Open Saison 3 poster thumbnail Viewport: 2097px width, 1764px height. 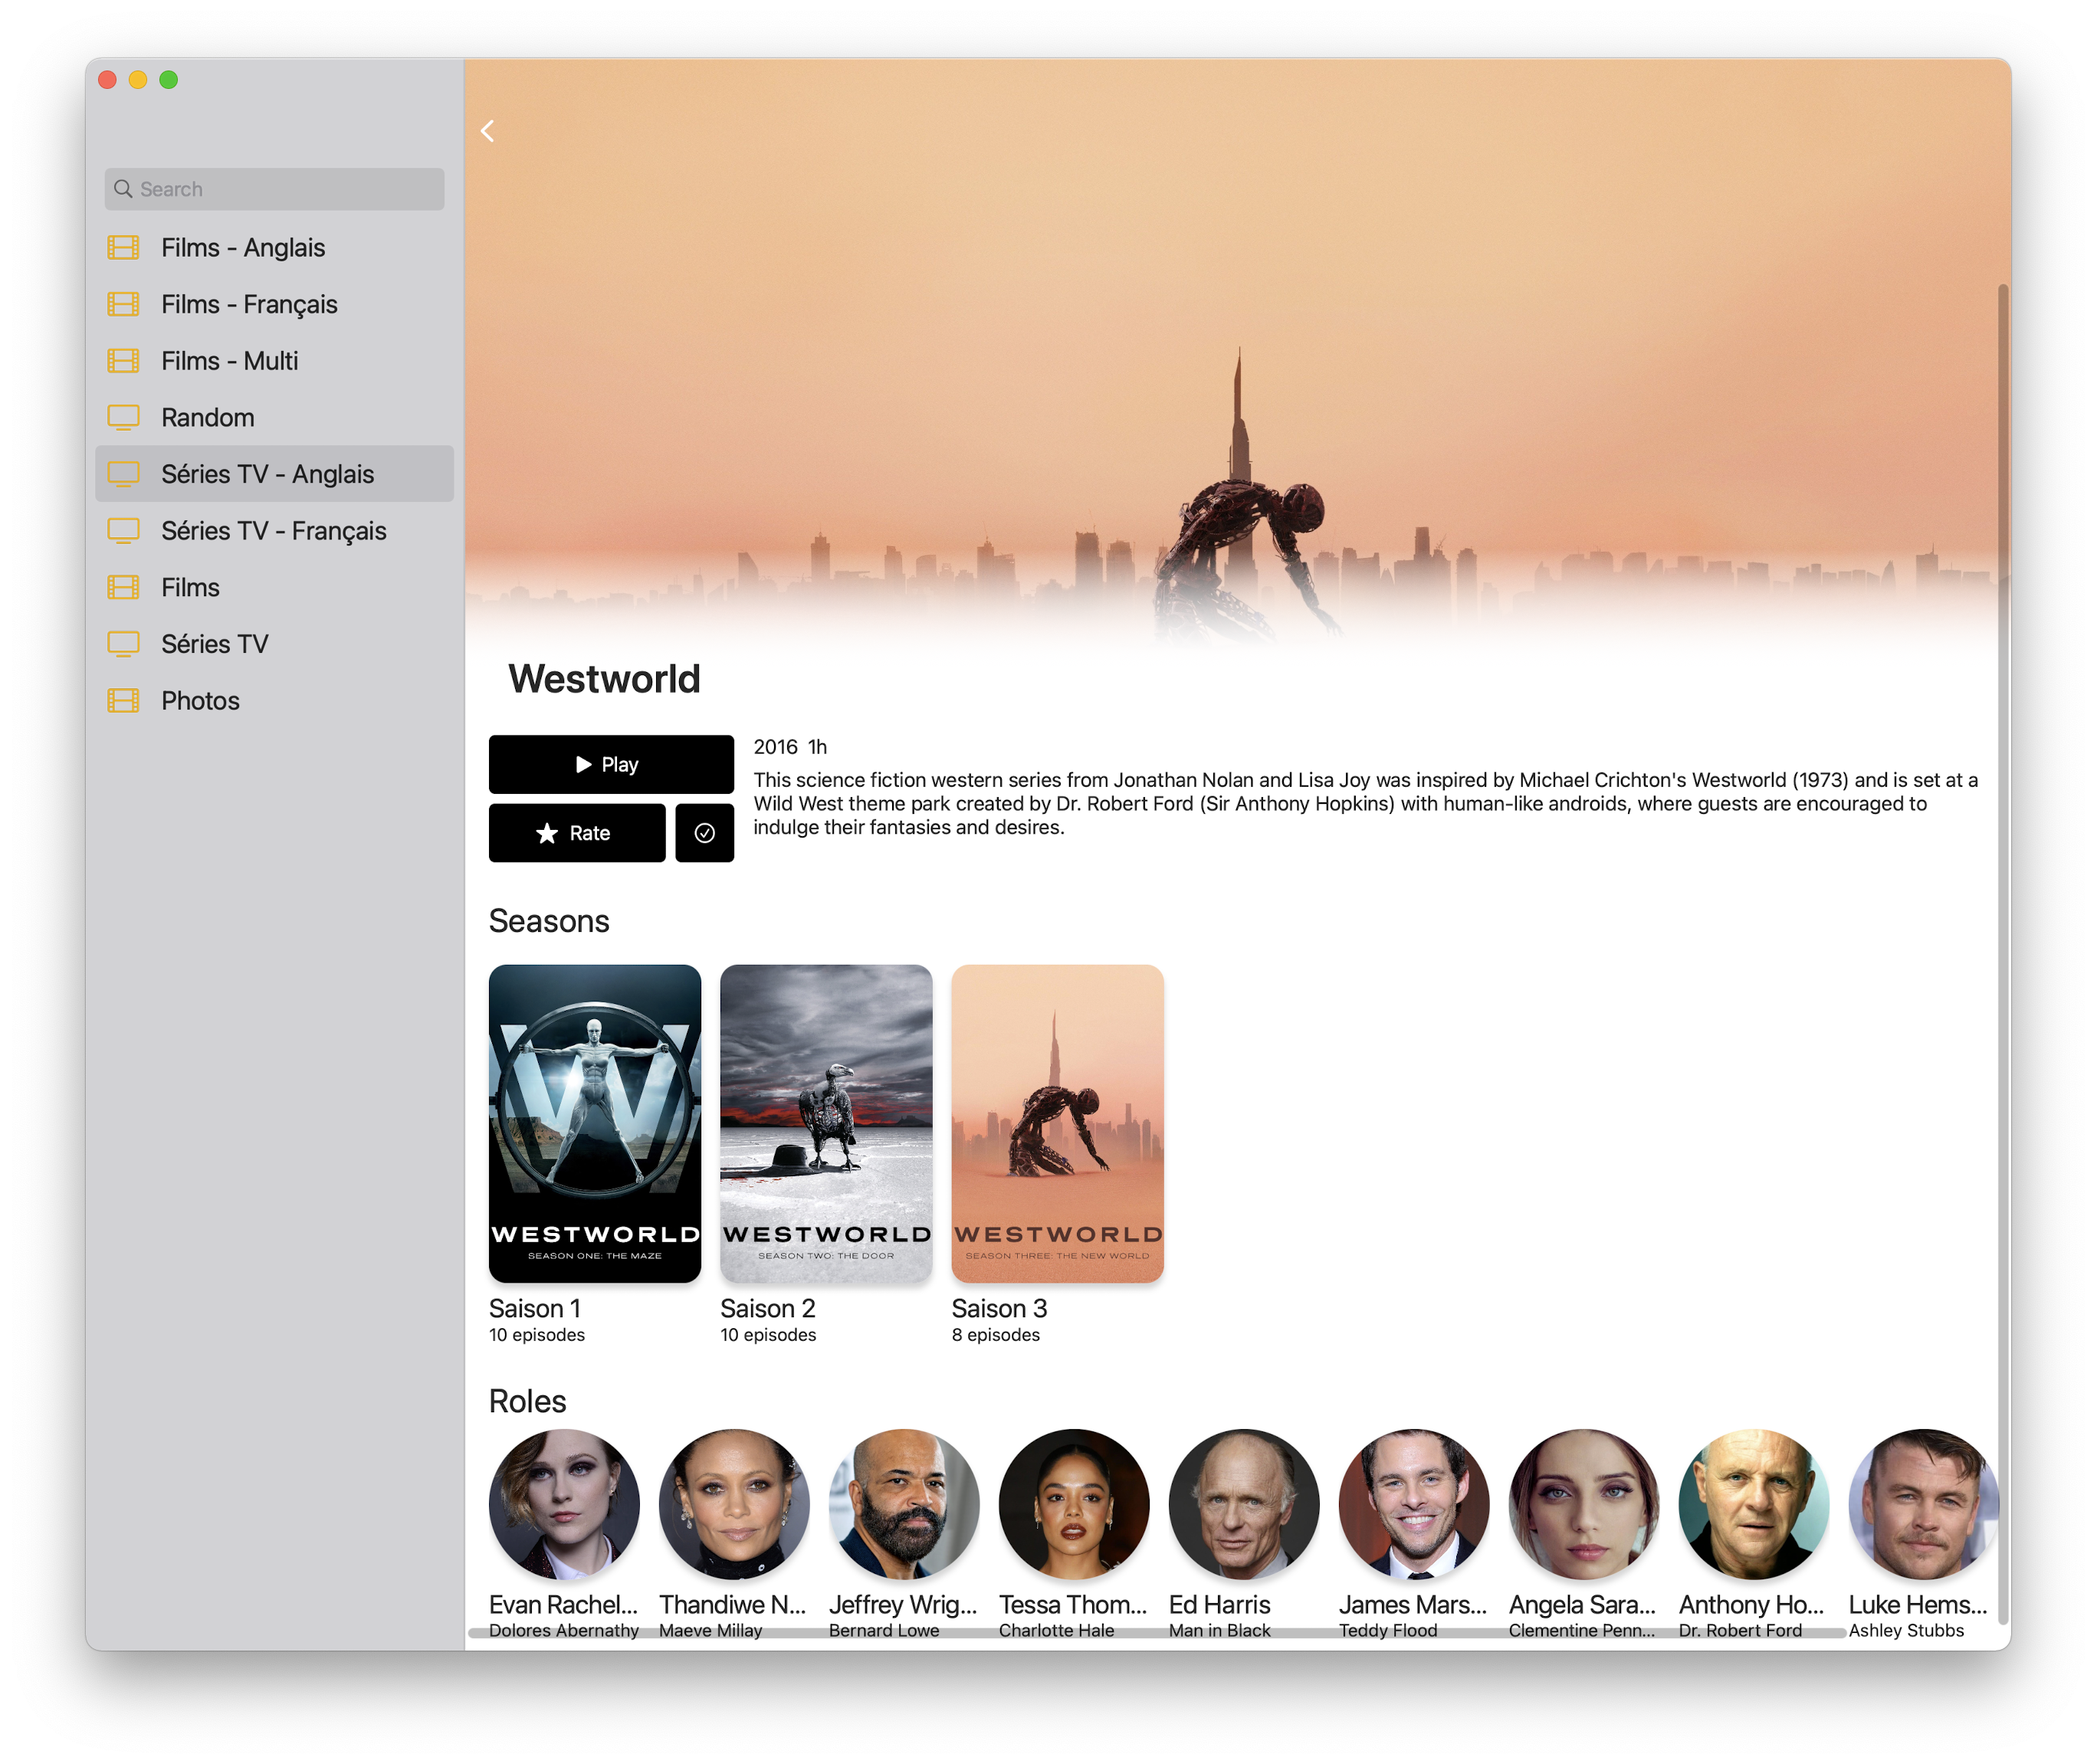(x=1057, y=1123)
